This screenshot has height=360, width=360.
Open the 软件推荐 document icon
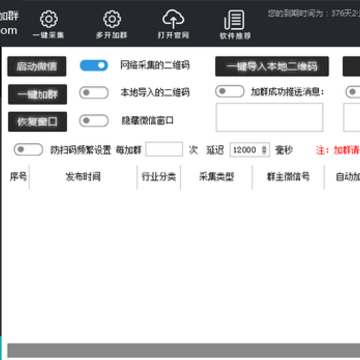click(234, 20)
